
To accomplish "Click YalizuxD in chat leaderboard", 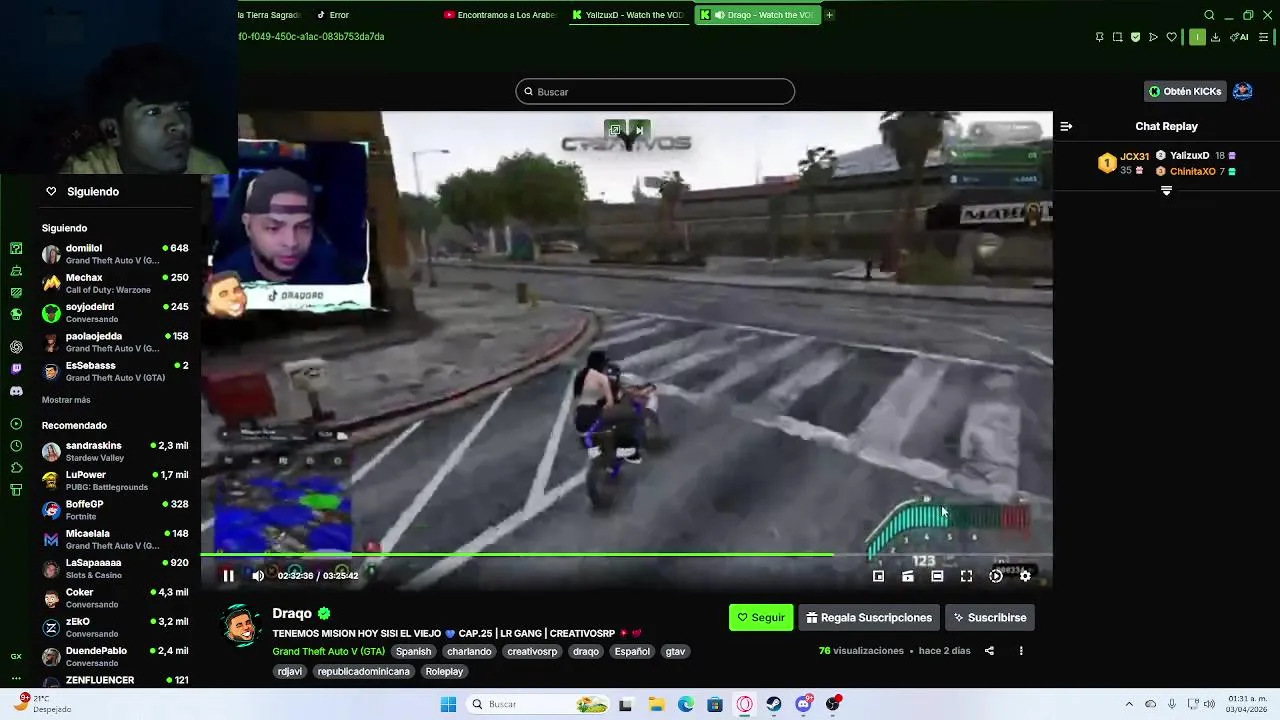I will point(1190,156).
